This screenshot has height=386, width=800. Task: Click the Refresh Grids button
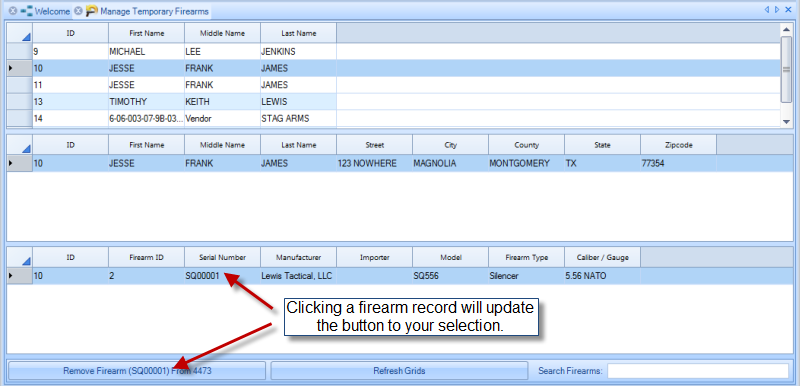399,371
